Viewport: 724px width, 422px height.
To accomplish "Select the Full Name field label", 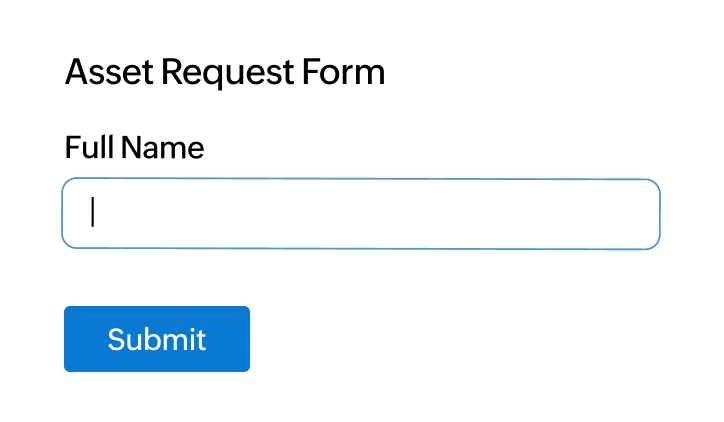I will point(134,149).
